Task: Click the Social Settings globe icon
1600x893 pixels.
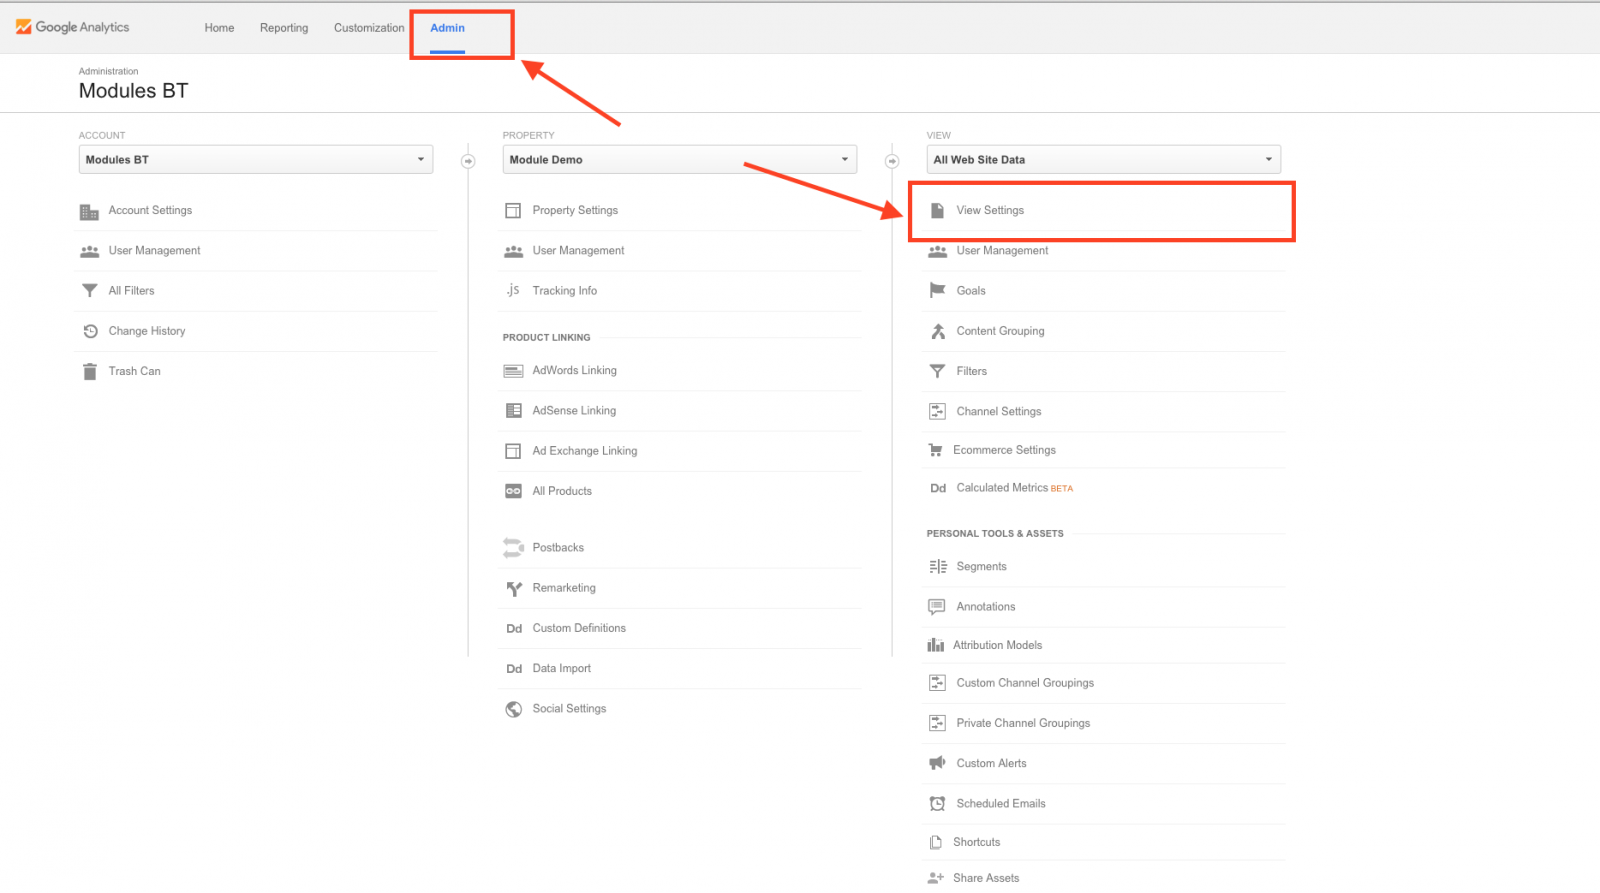Action: click(514, 709)
